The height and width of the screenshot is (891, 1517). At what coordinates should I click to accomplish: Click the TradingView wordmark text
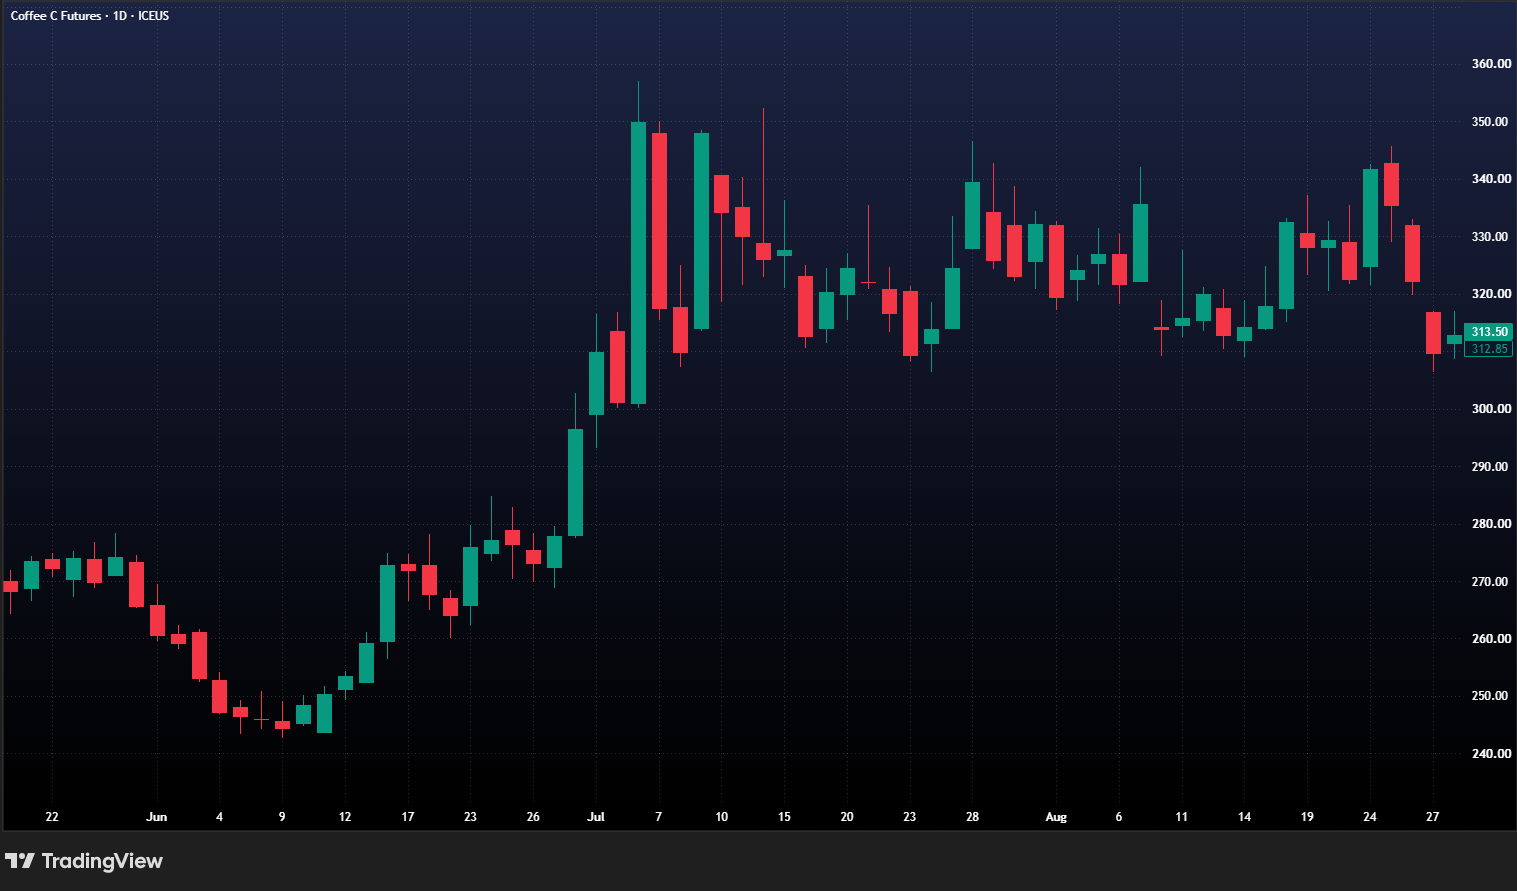pyautogui.click(x=102, y=861)
